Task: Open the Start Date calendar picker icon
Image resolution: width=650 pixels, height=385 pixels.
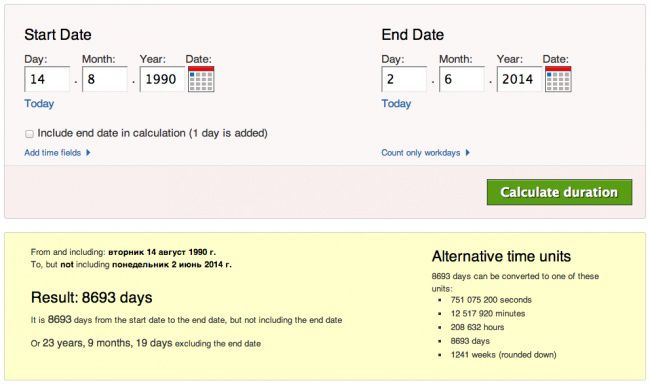Action: click(201, 79)
